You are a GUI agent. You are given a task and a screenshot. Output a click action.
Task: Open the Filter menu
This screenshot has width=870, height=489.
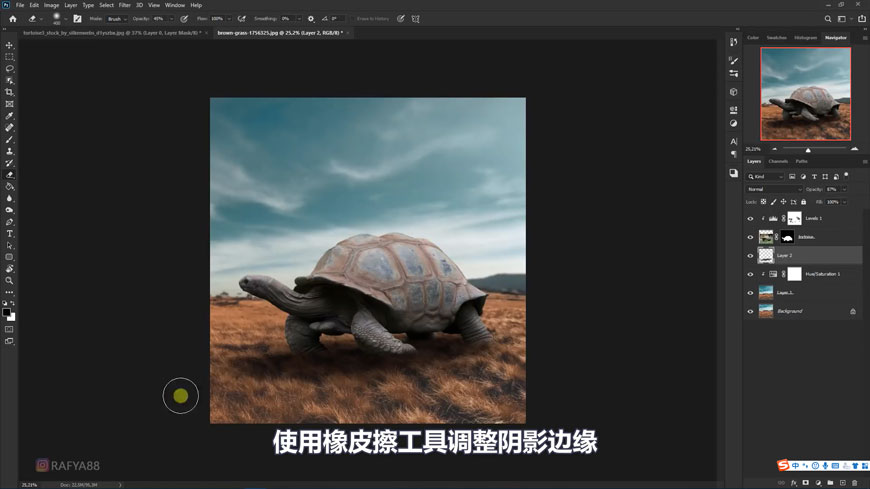pyautogui.click(x=124, y=5)
